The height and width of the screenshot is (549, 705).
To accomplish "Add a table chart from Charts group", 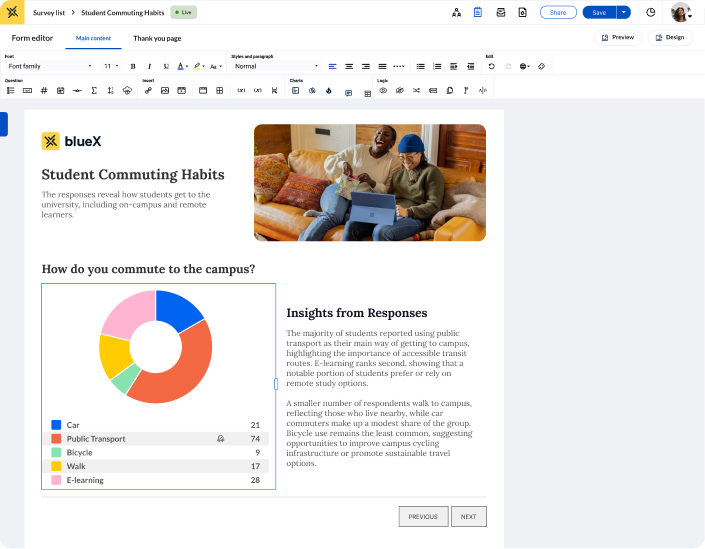I will pyautogui.click(x=368, y=94).
